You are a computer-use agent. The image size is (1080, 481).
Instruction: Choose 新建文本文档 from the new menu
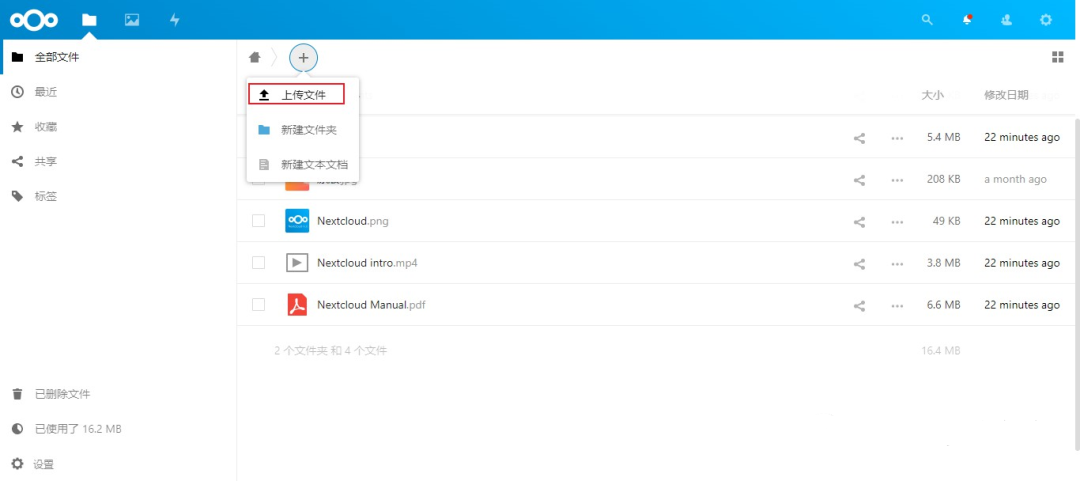point(302,165)
